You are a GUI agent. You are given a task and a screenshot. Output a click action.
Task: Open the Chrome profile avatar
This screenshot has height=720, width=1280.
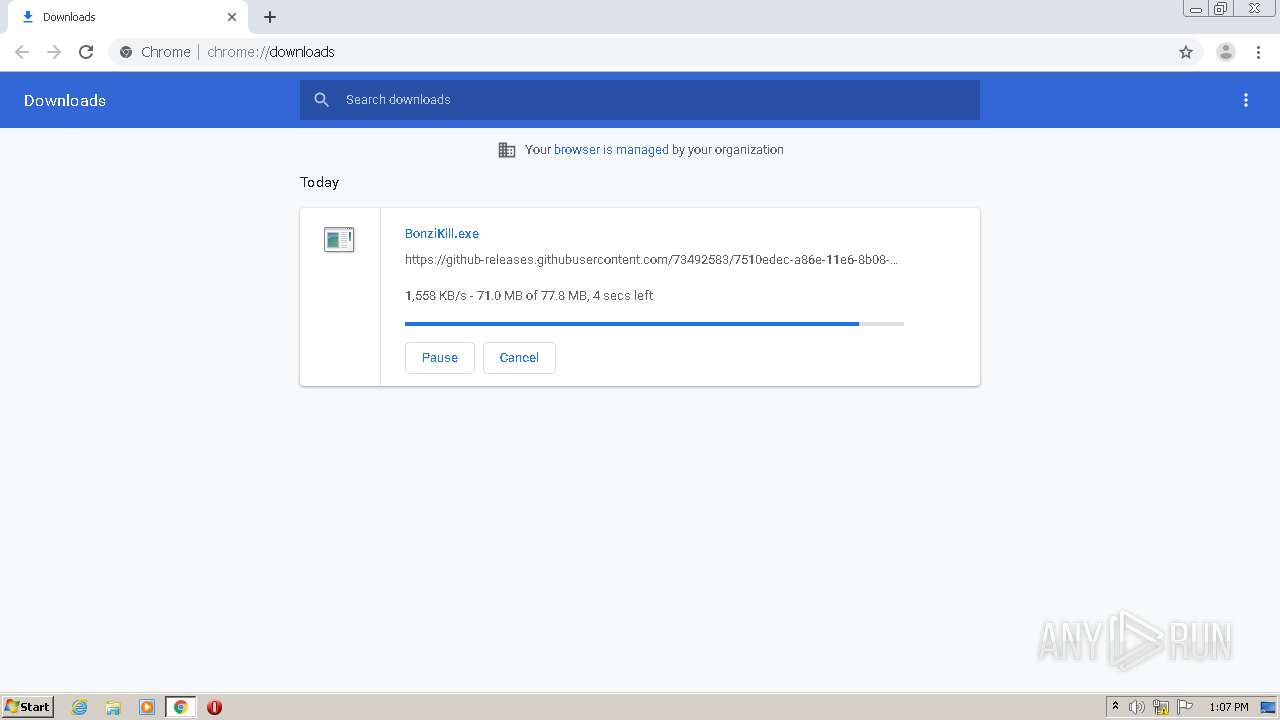point(1226,52)
